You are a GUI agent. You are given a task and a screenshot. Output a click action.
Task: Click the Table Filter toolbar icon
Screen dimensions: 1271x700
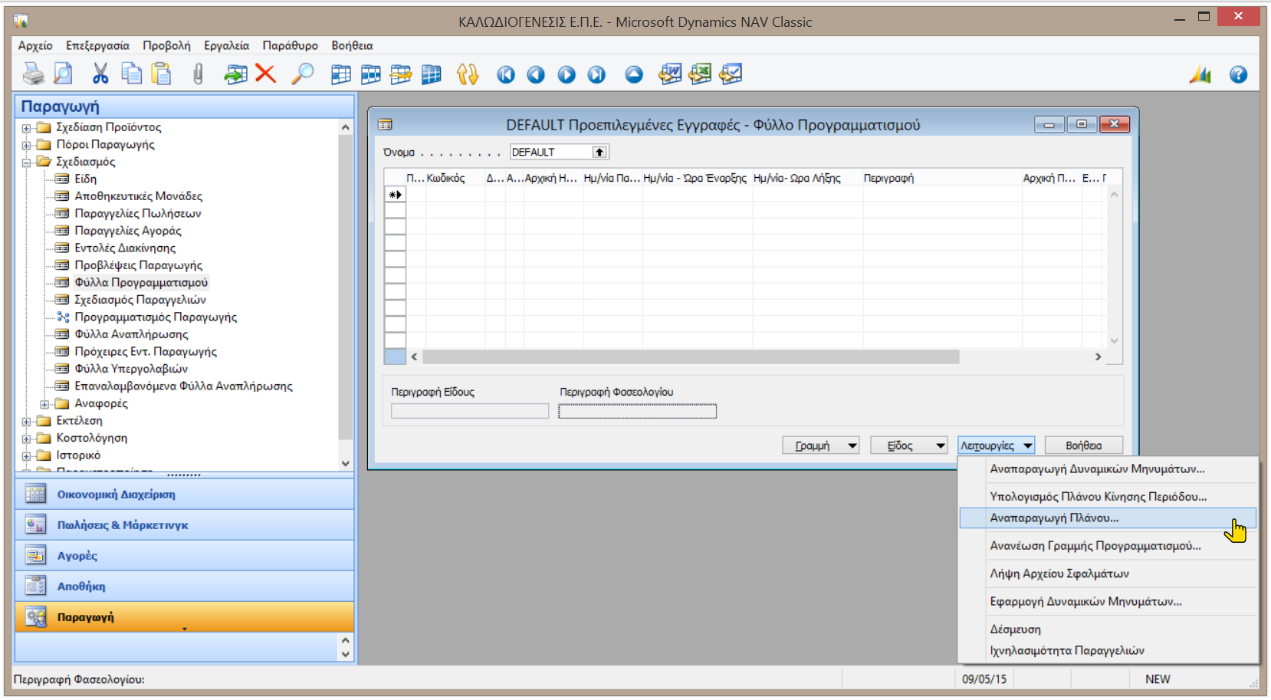(371, 74)
